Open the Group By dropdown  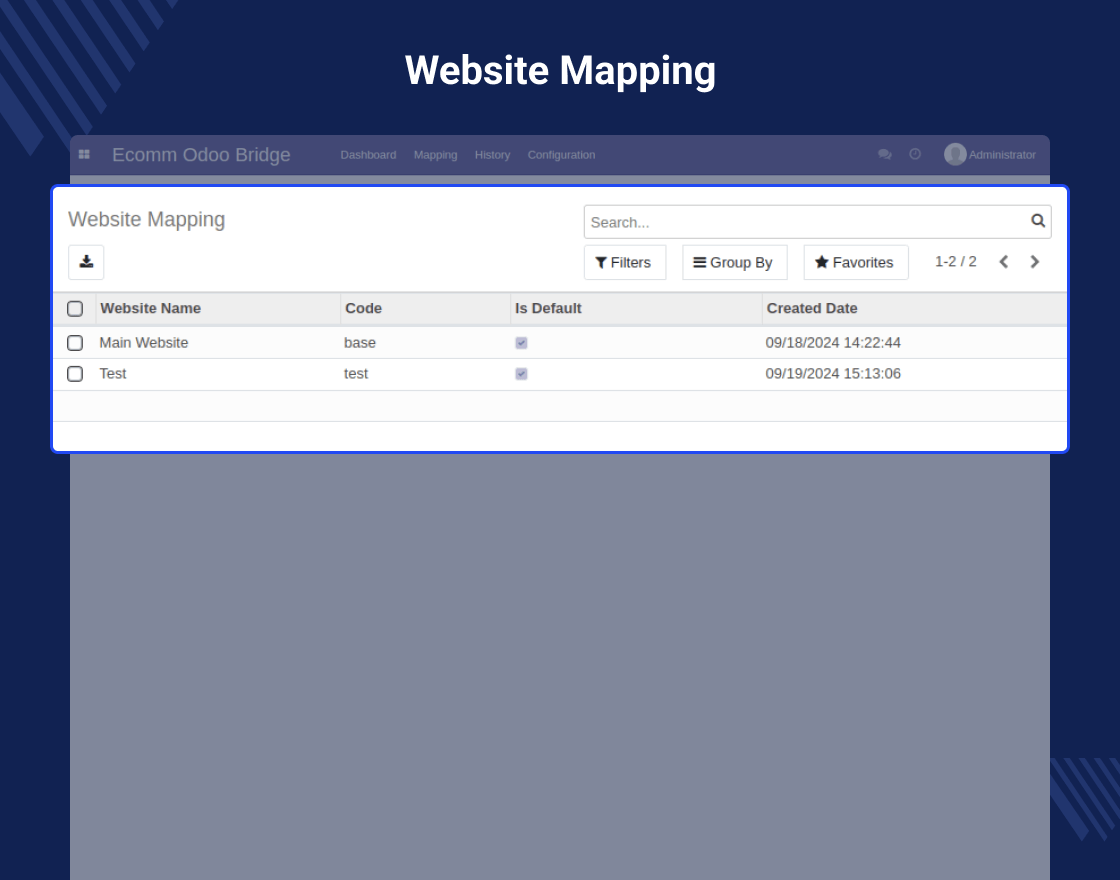(735, 262)
